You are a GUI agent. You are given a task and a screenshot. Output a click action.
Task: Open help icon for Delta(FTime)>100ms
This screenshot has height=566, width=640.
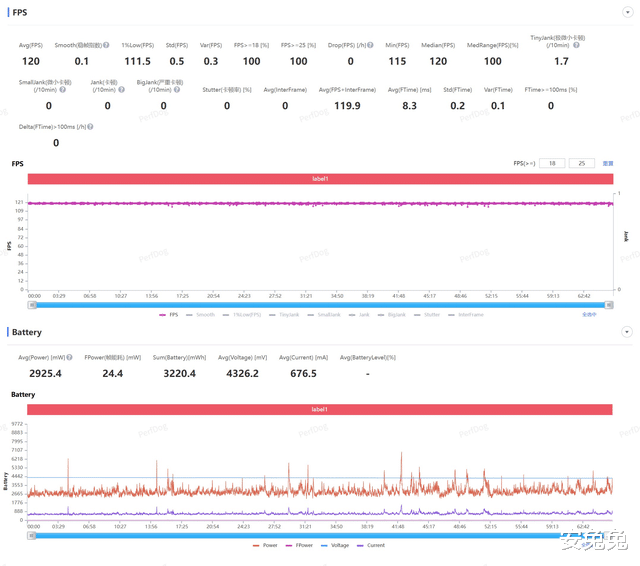[90, 127]
